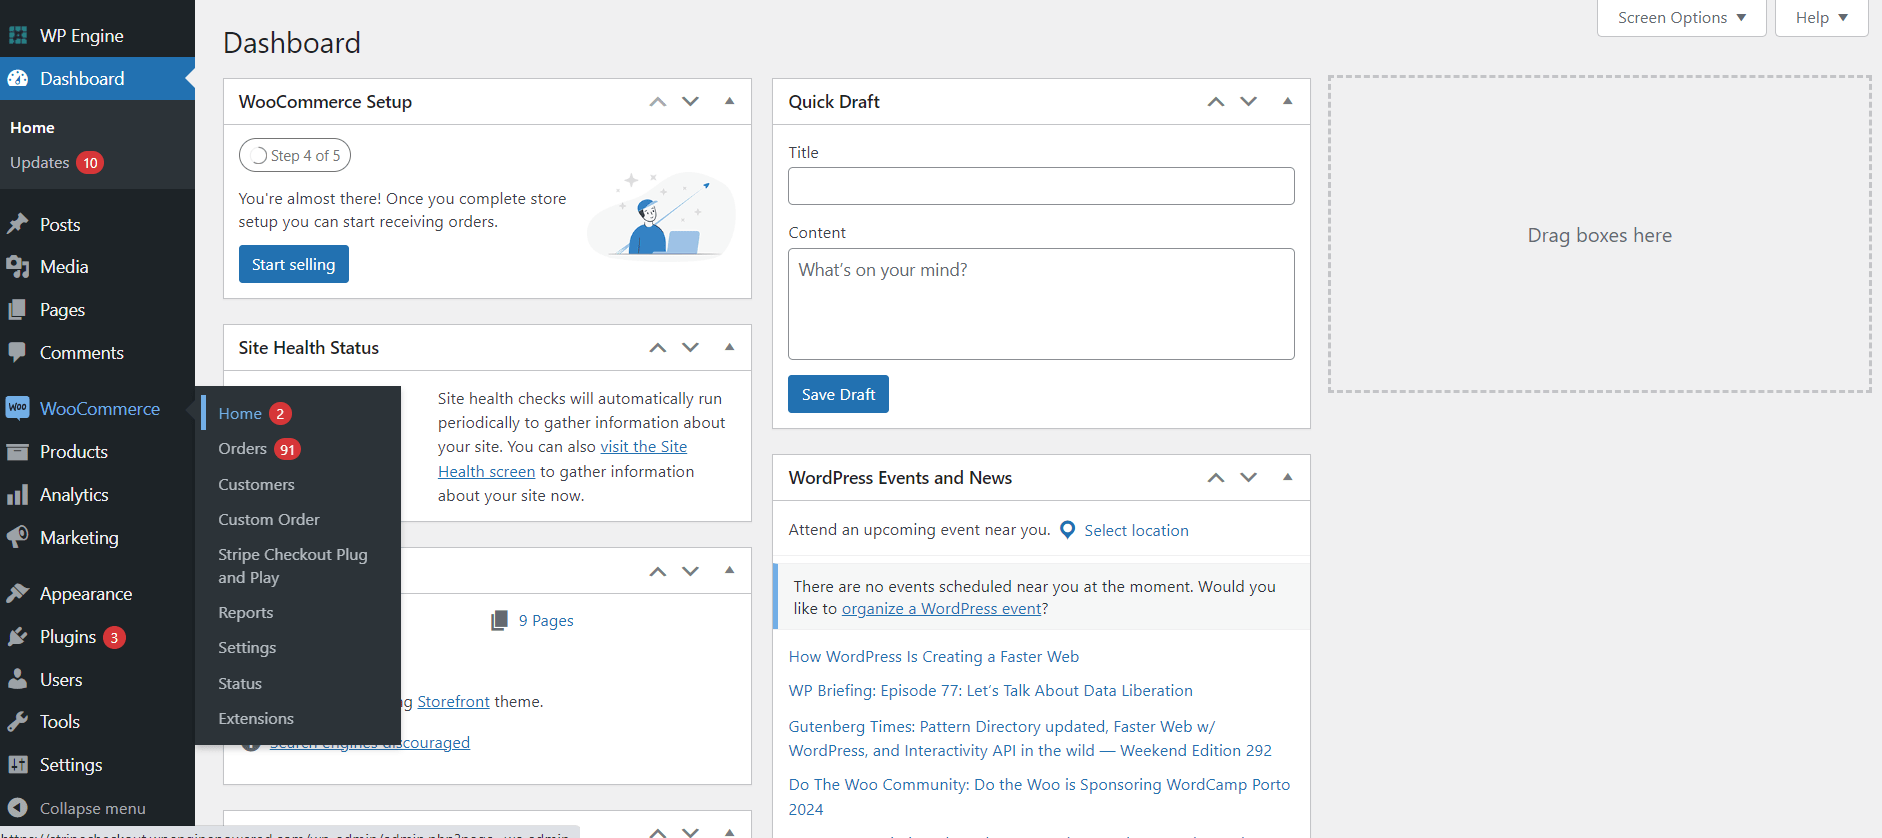Image resolution: width=1882 pixels, height=838 pixels.
Task: Open Orders in WooCommerce submenu
Action: 243,449
